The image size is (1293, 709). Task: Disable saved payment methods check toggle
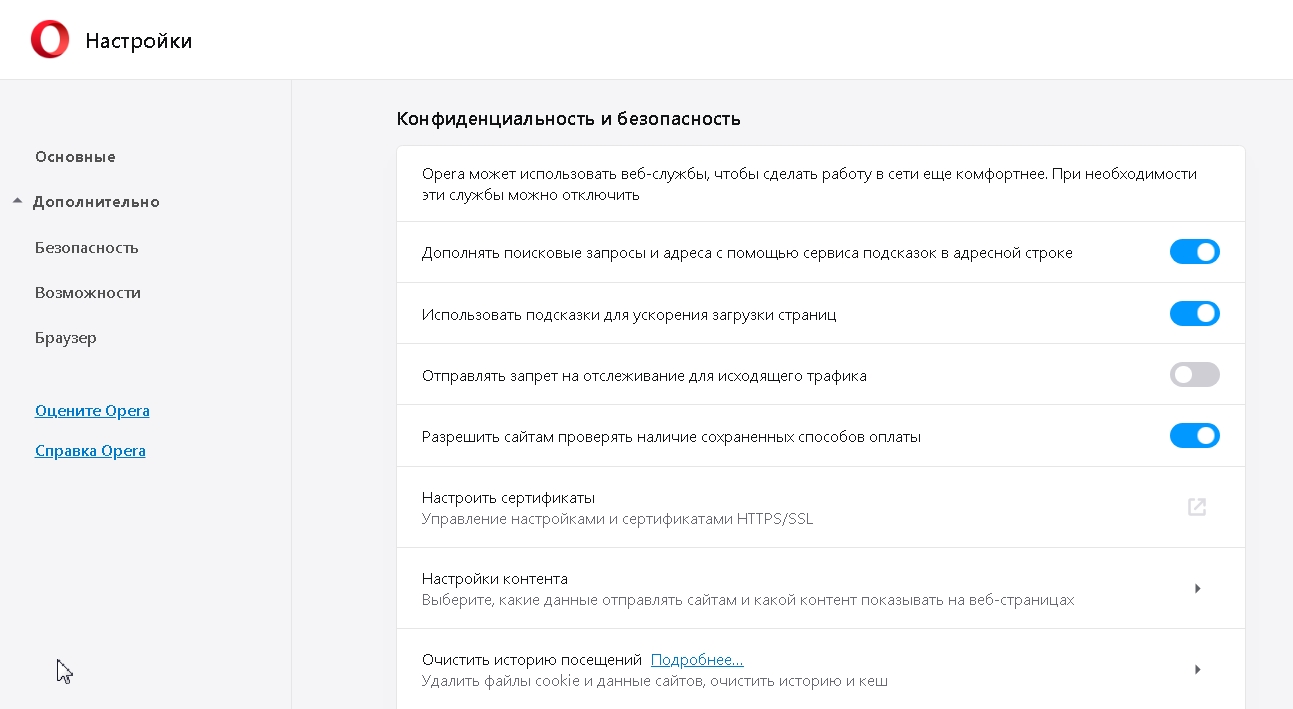click(x=1194, y=436)
